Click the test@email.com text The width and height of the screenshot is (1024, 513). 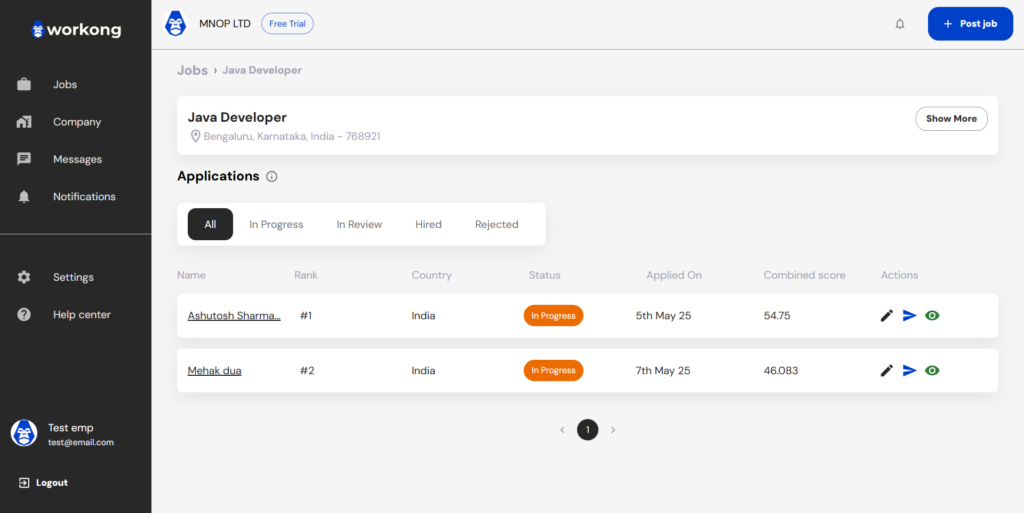pos(81,443)
